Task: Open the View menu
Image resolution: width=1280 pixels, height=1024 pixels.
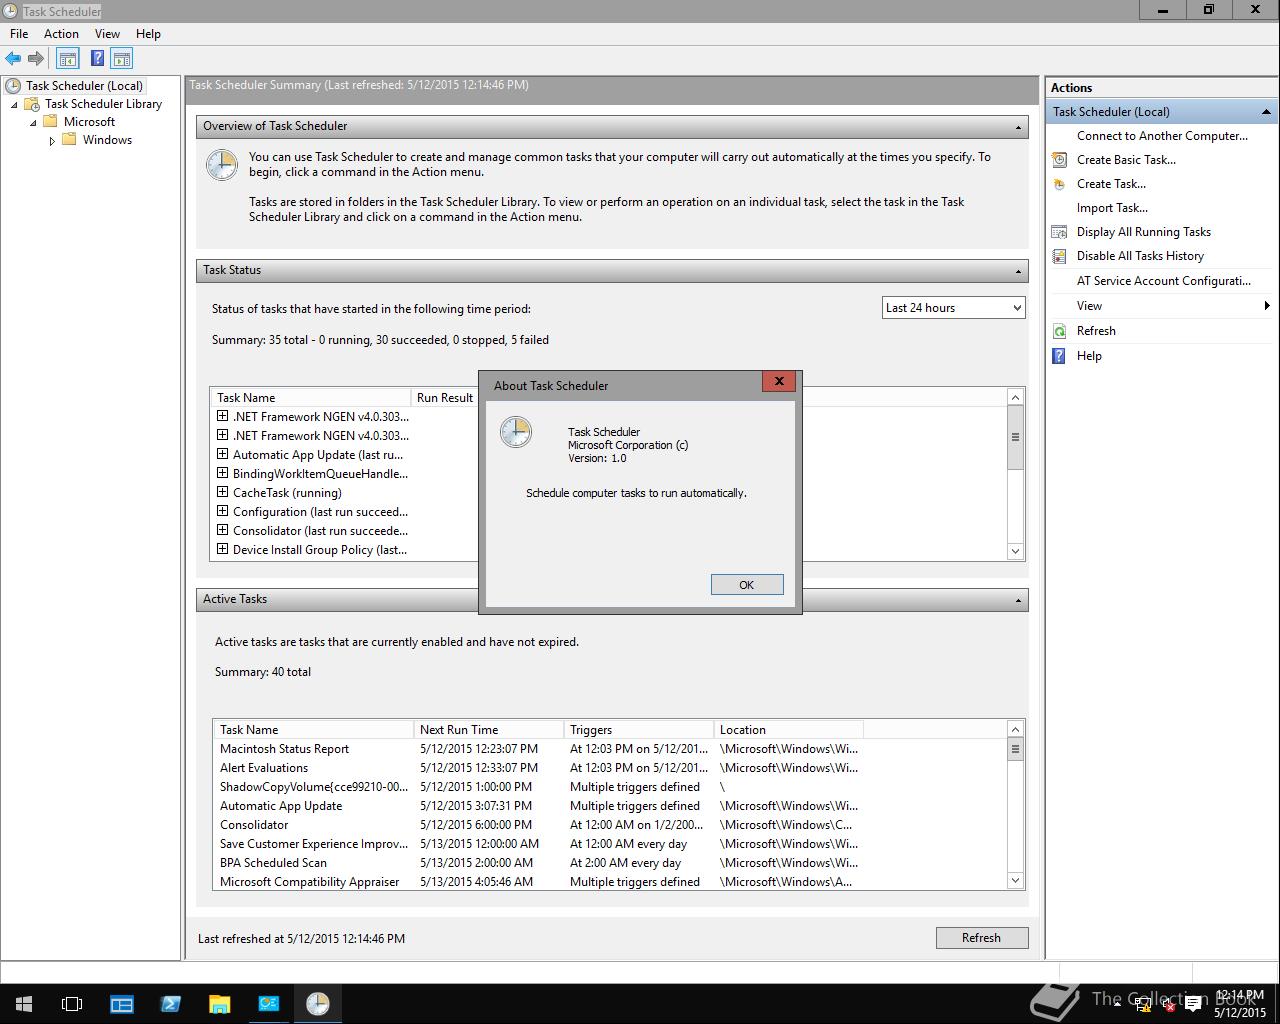Action: click(107, 34)
